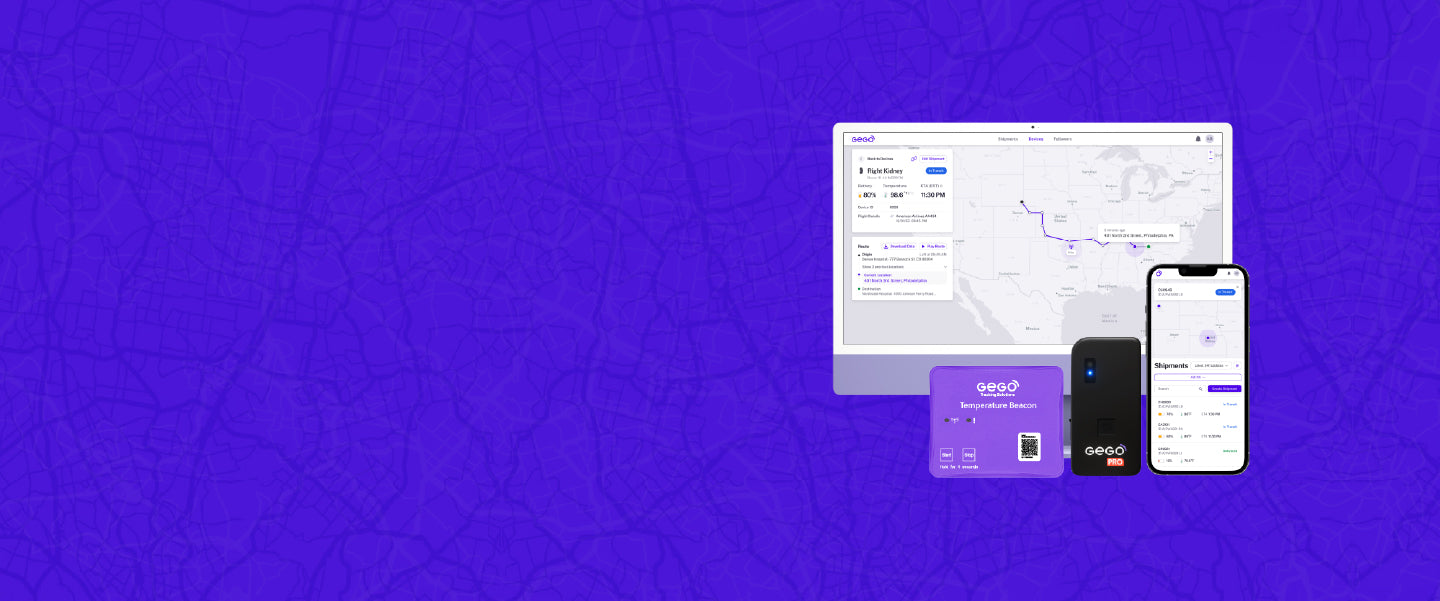Open the Followers tab in dashboard
The image size is (1440, 601).
[x=1062, y=139]
